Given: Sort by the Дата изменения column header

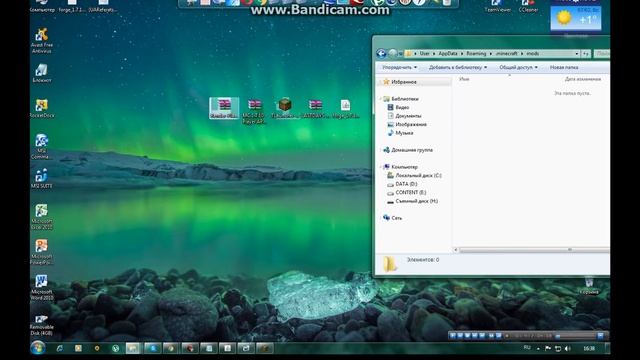Looking at the screenshot, I should (583, 79).
